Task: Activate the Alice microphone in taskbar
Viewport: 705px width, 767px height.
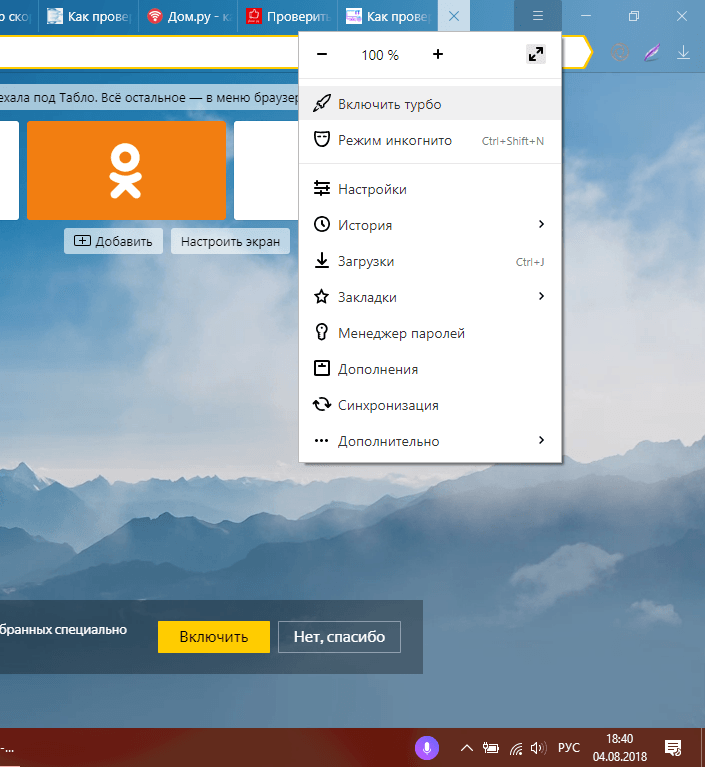Action: 427,748
